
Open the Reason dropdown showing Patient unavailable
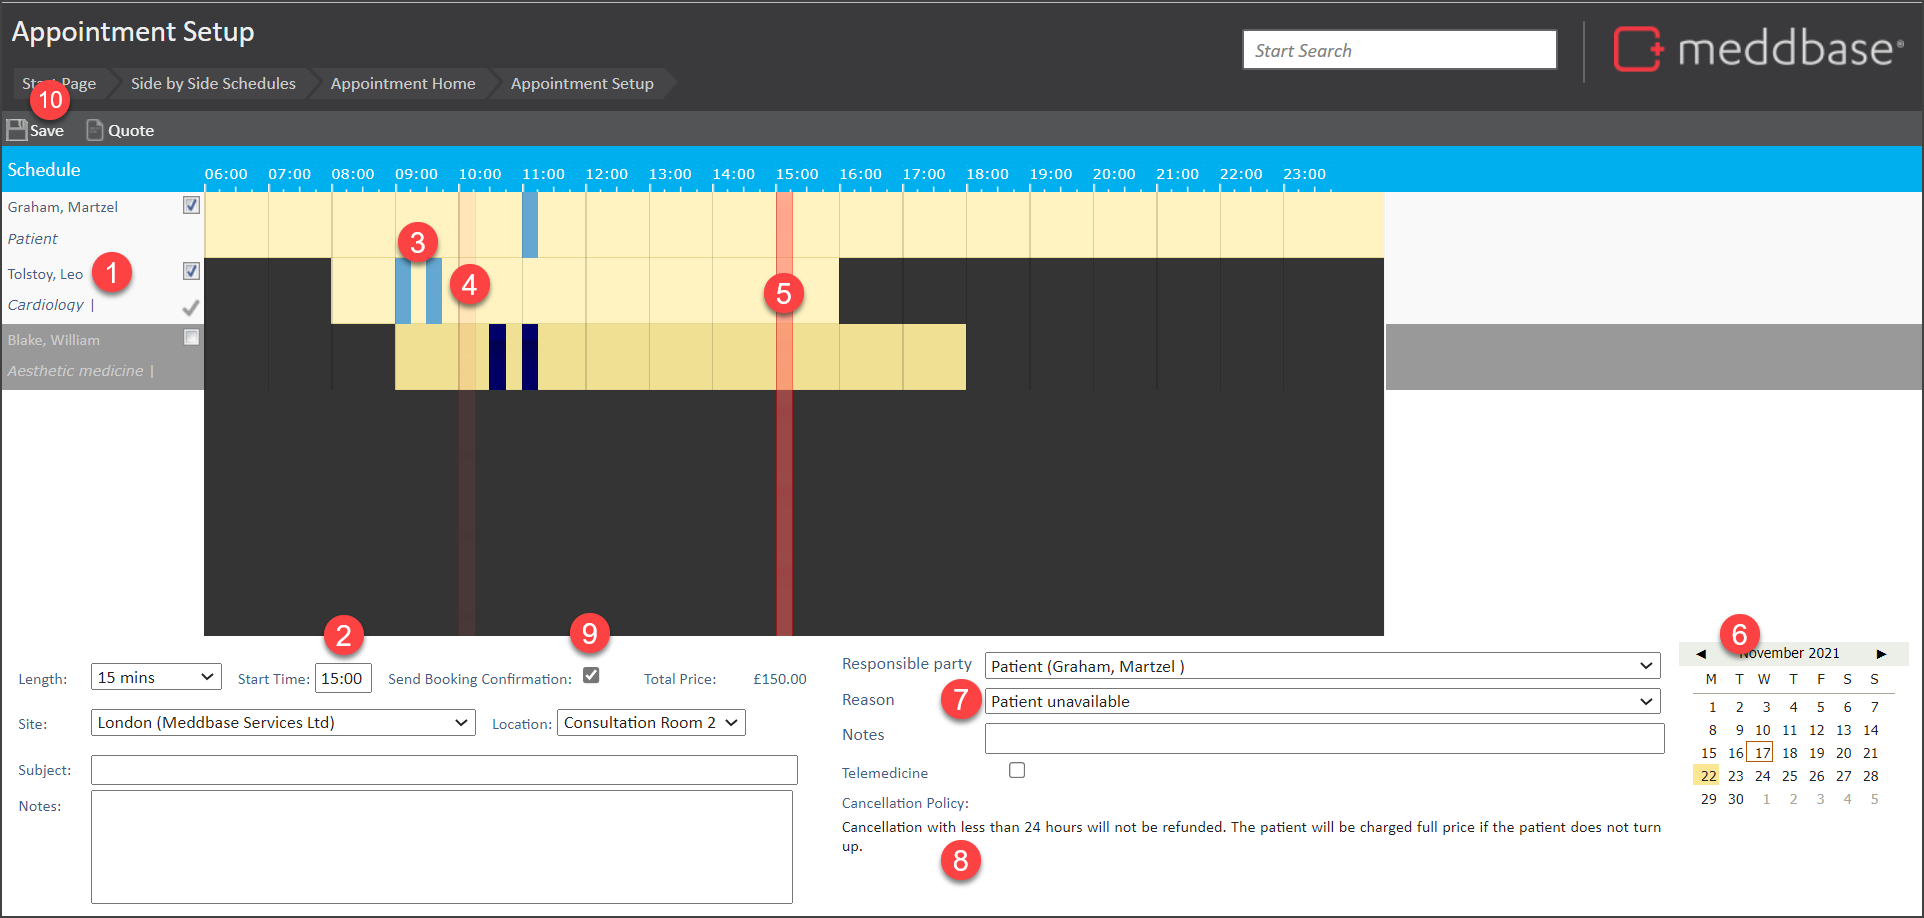1321,701
